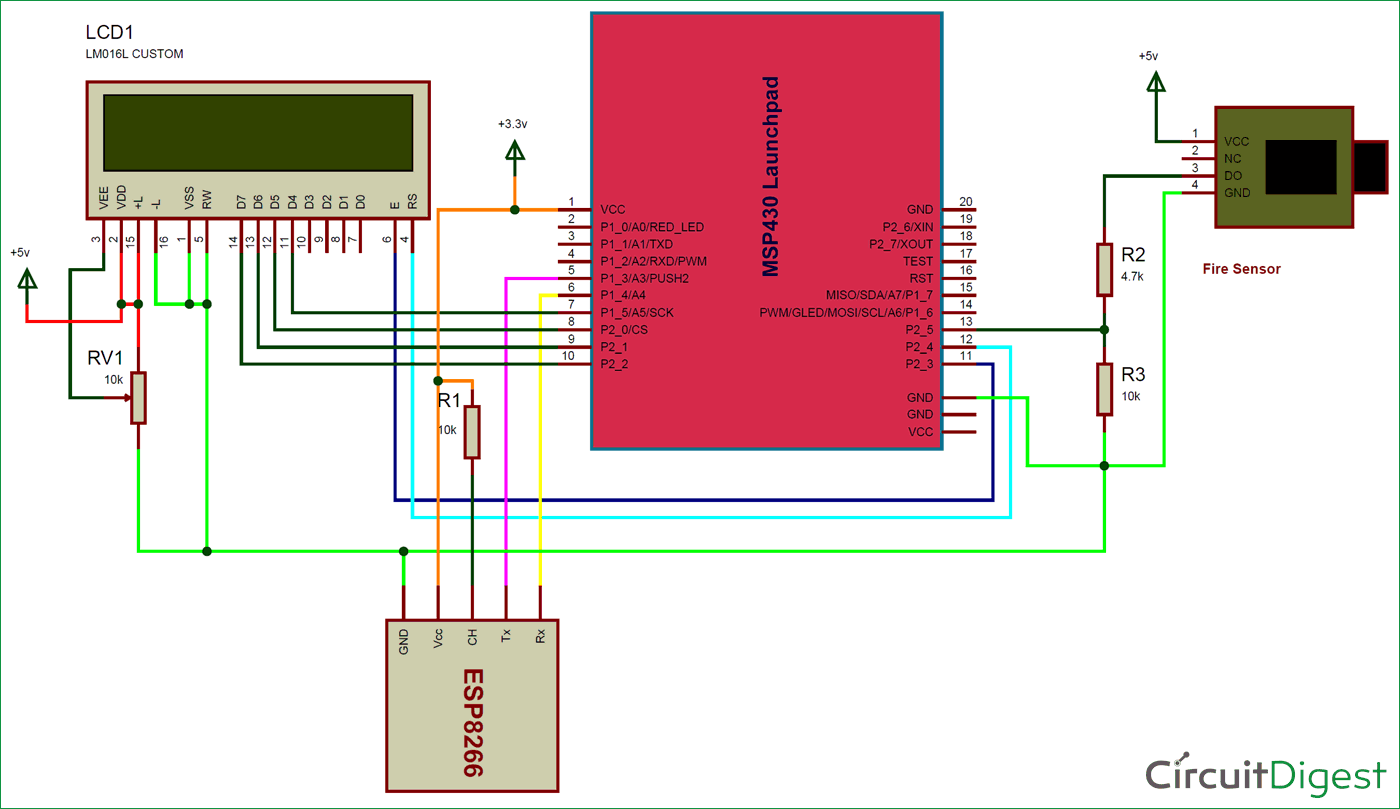1400x809 pixels.
Task: Click the black sensor window on Fire Sensor
Action: pyautogui.click(x=1301, y=167)
